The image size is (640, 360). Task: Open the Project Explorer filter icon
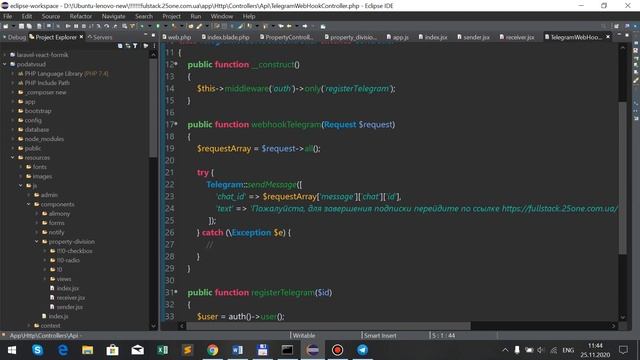(135, 46)
